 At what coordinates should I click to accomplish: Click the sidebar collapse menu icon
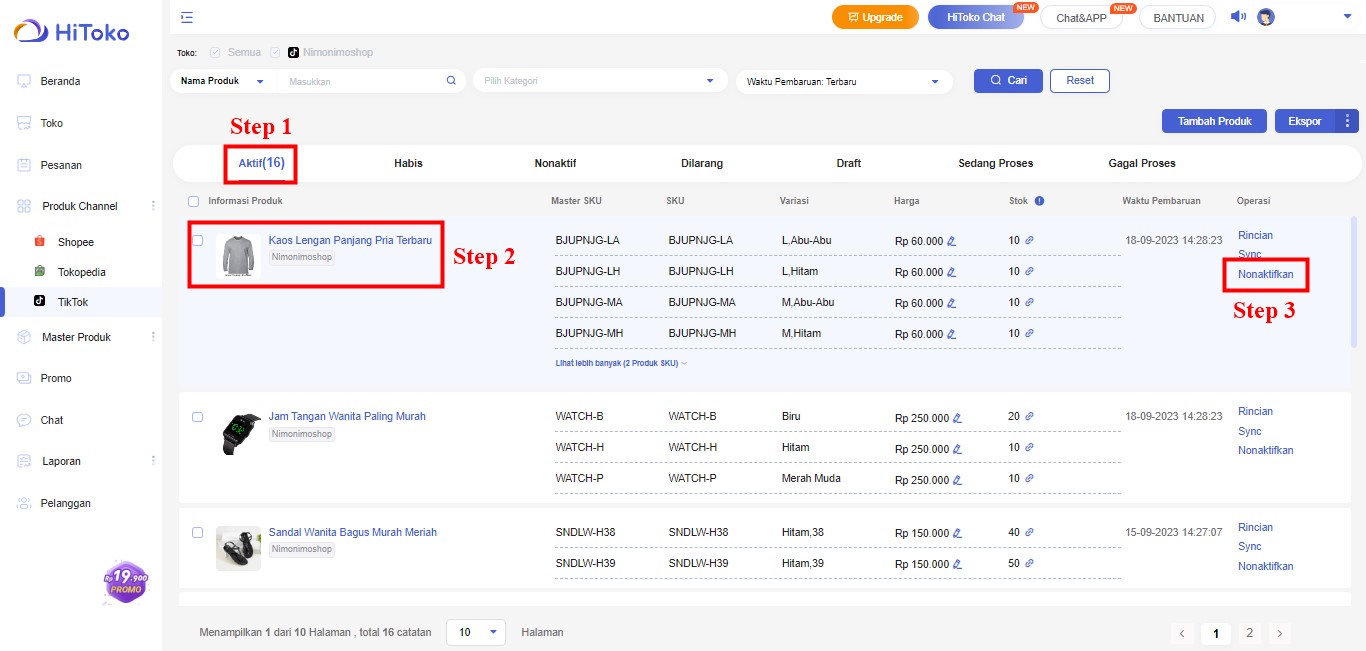(187, 17)
